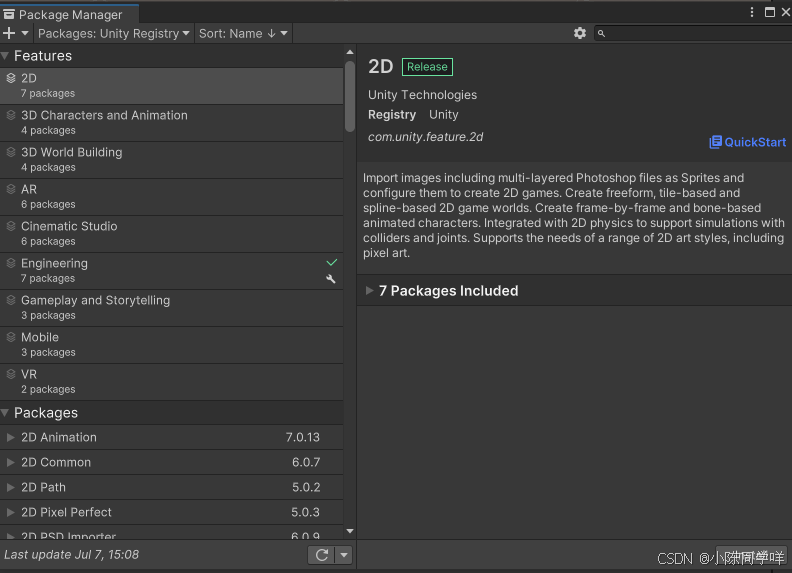The image size is (792, 573).
Task: Click the Mobile feature stack icon
Action: click(x=11, y=337)
